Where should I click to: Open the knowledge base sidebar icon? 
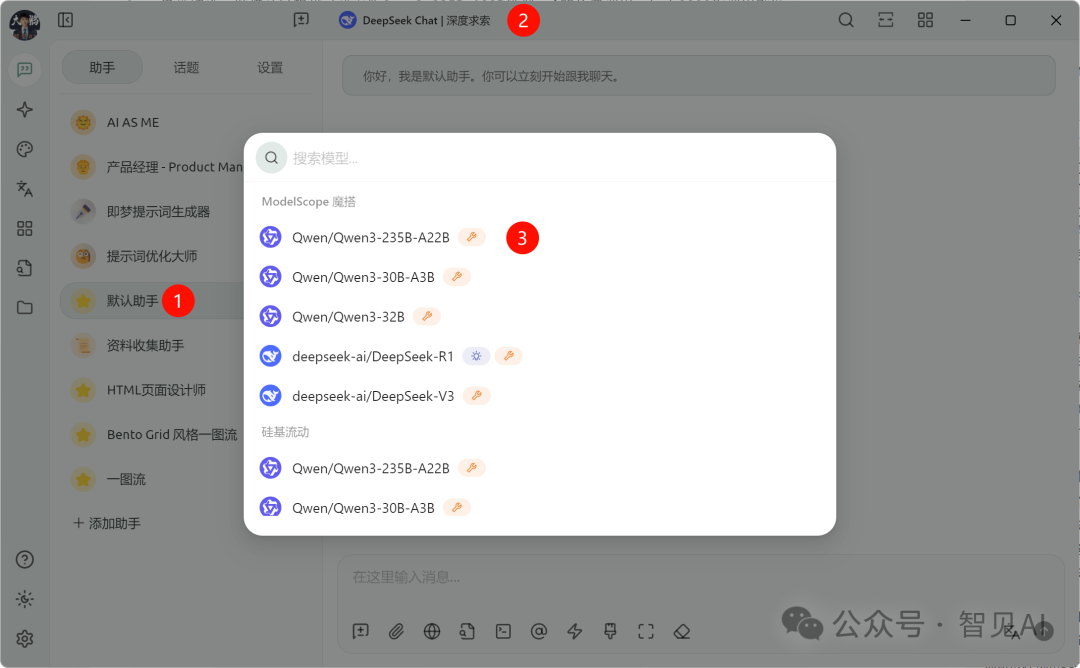(x=25, y=268)
